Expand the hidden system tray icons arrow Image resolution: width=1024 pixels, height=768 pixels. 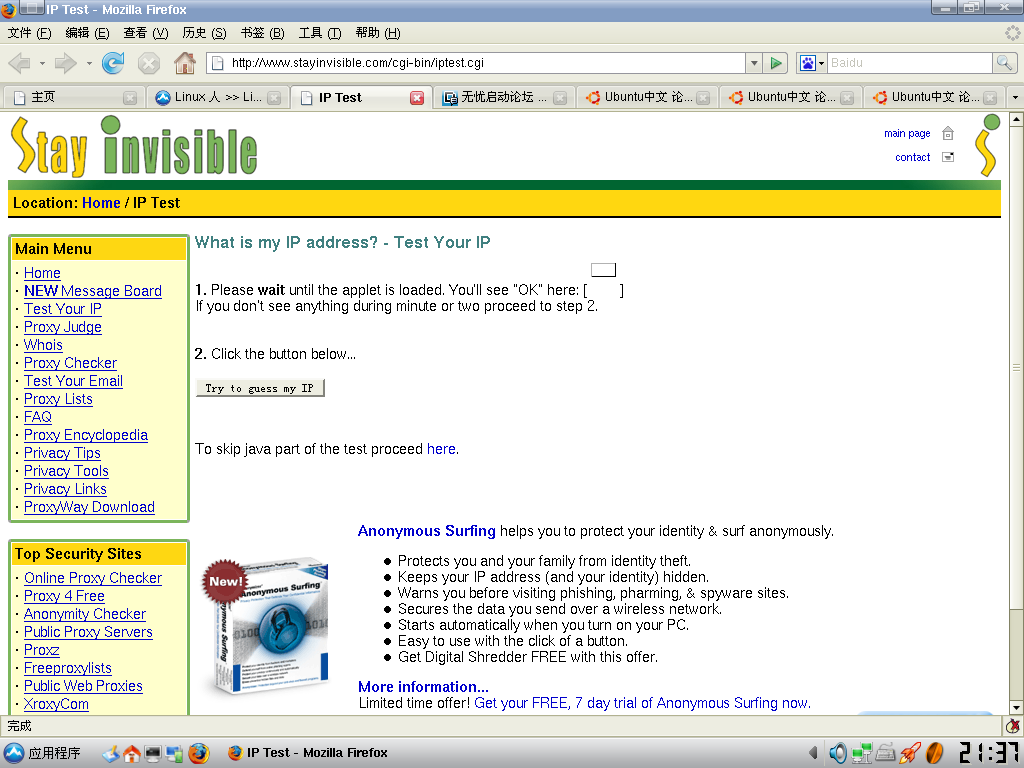pos(813,753)
